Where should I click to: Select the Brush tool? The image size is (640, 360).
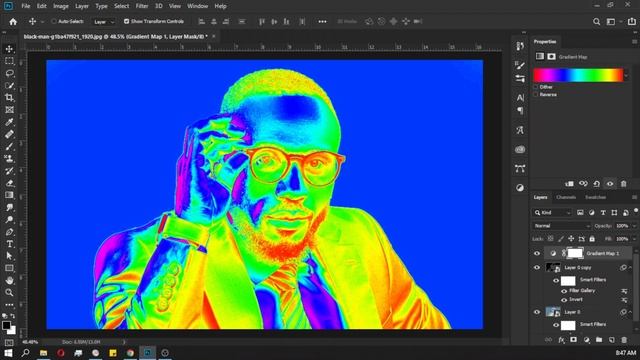click(9, 147)
